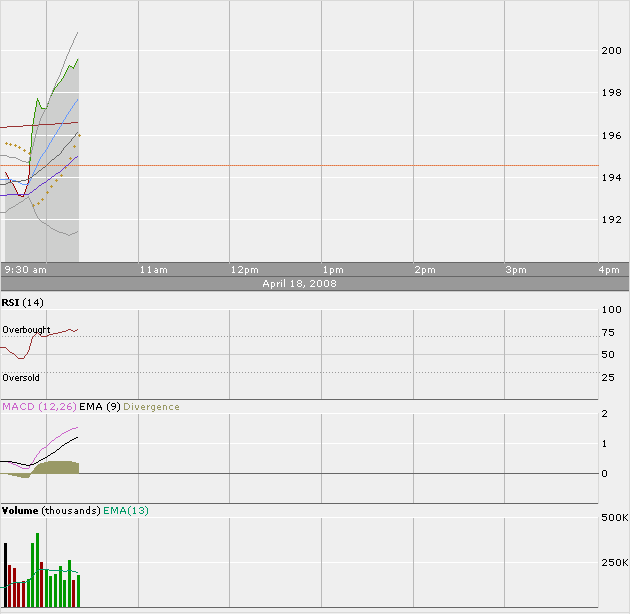630x615 pixels.
Task: Click the 12pm time axis marker
Action: 244,270
